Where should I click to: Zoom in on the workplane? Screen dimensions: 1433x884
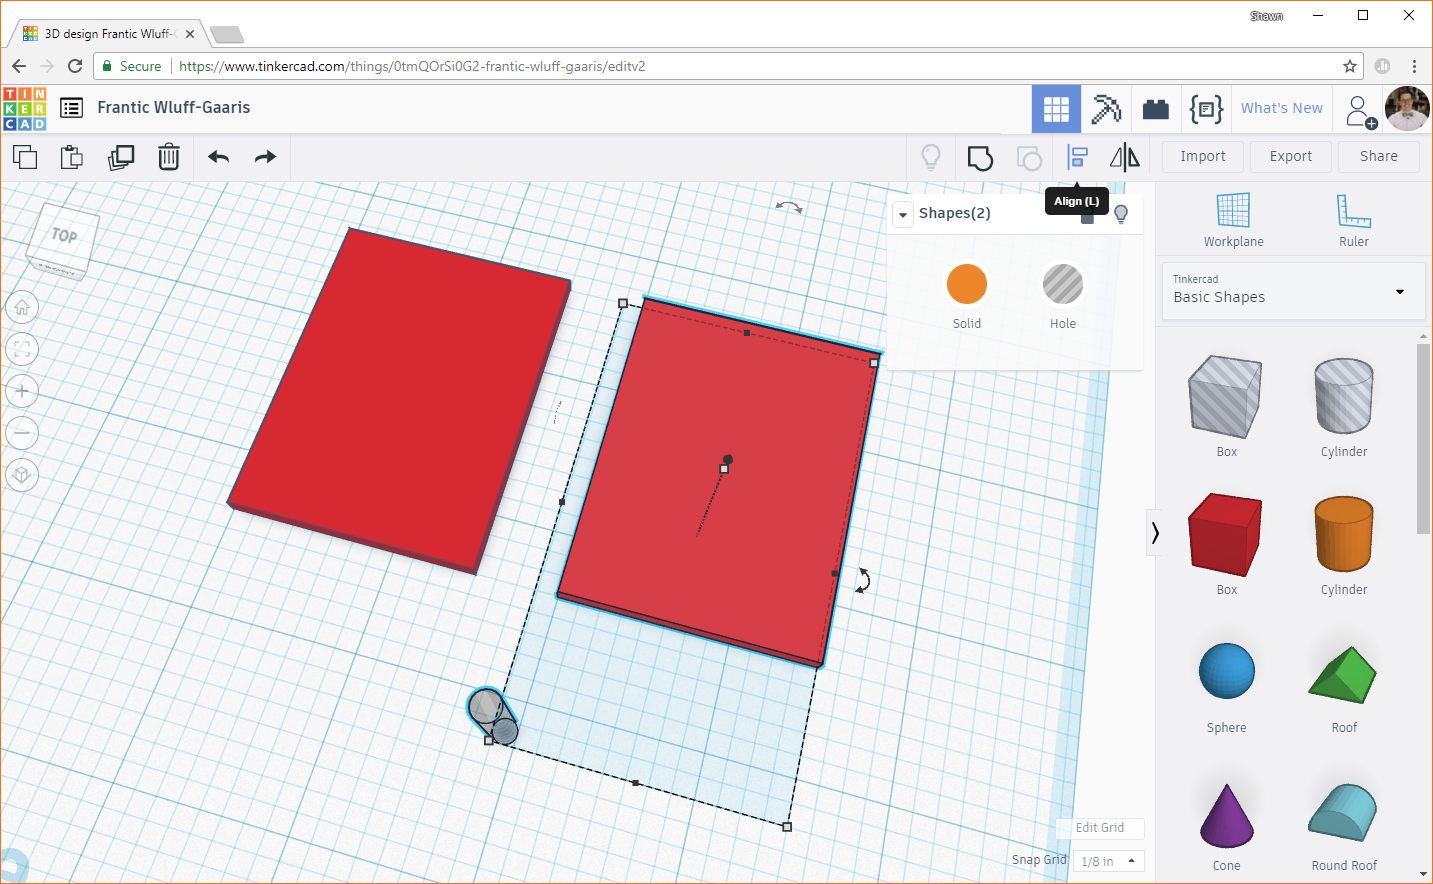click(22, 391)
